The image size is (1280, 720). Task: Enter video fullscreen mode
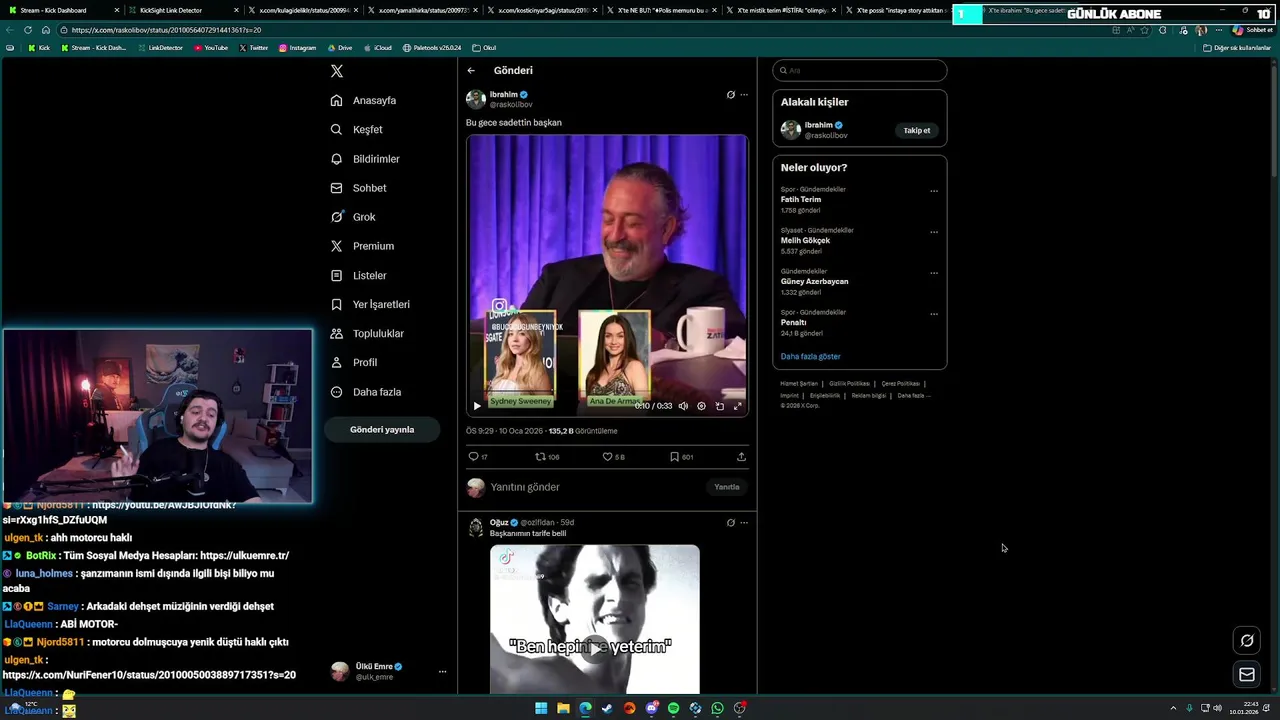click(738, 406)
